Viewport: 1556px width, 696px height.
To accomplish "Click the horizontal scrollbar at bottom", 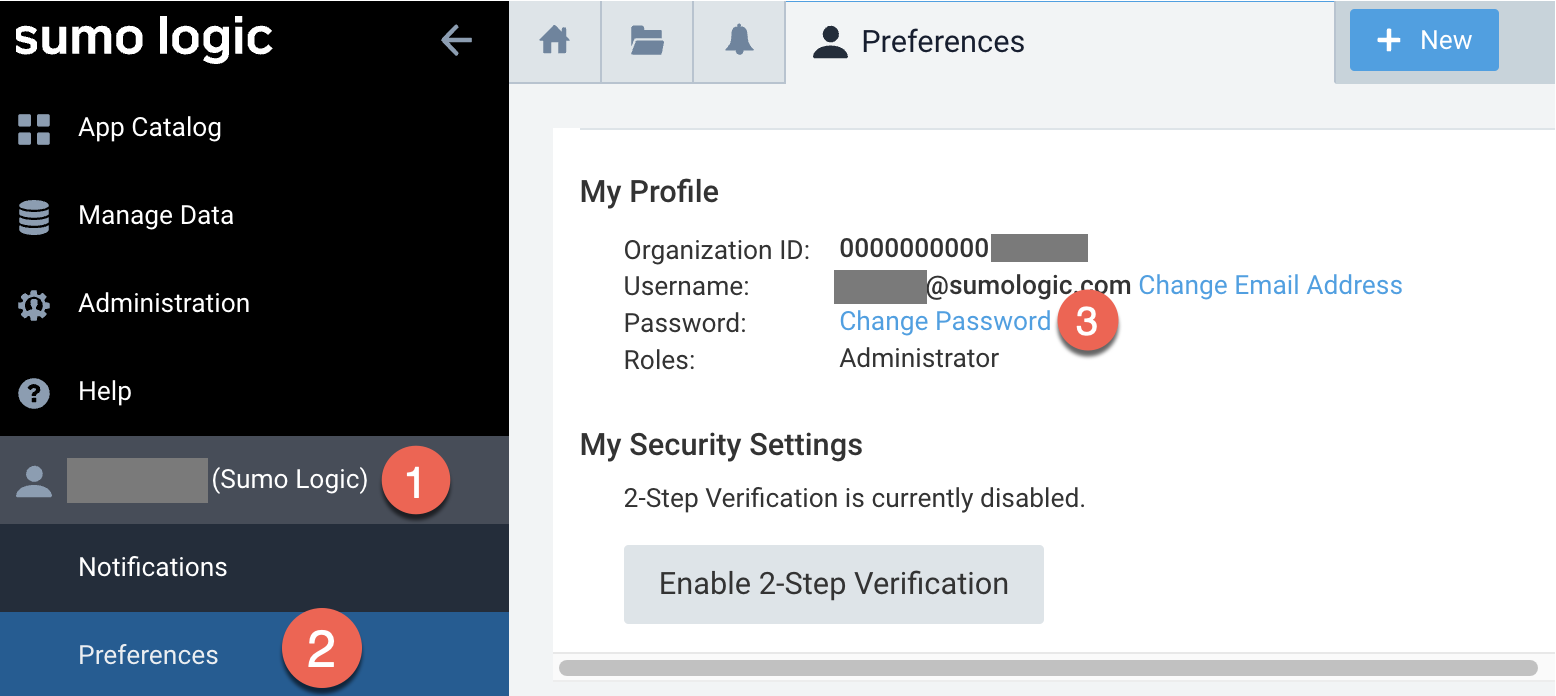I will point(1047,668).
